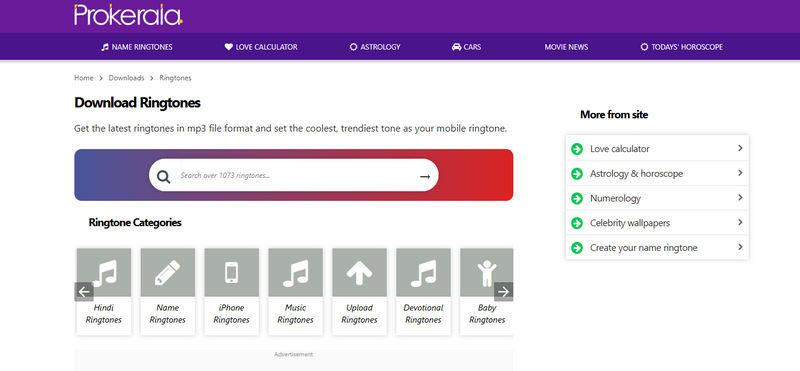Click the Baby Ringtones label
800x371 pixels.
tap(487, 314)
